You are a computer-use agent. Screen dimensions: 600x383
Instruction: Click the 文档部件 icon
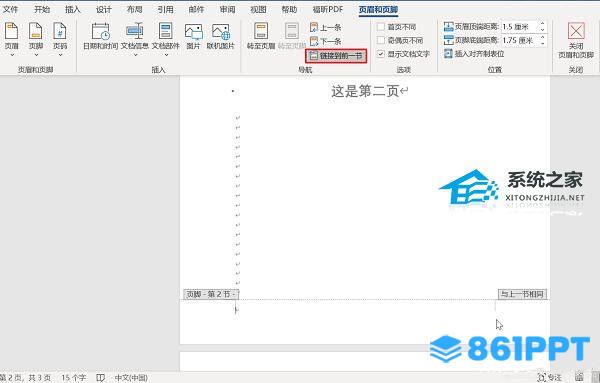point(166,32)
